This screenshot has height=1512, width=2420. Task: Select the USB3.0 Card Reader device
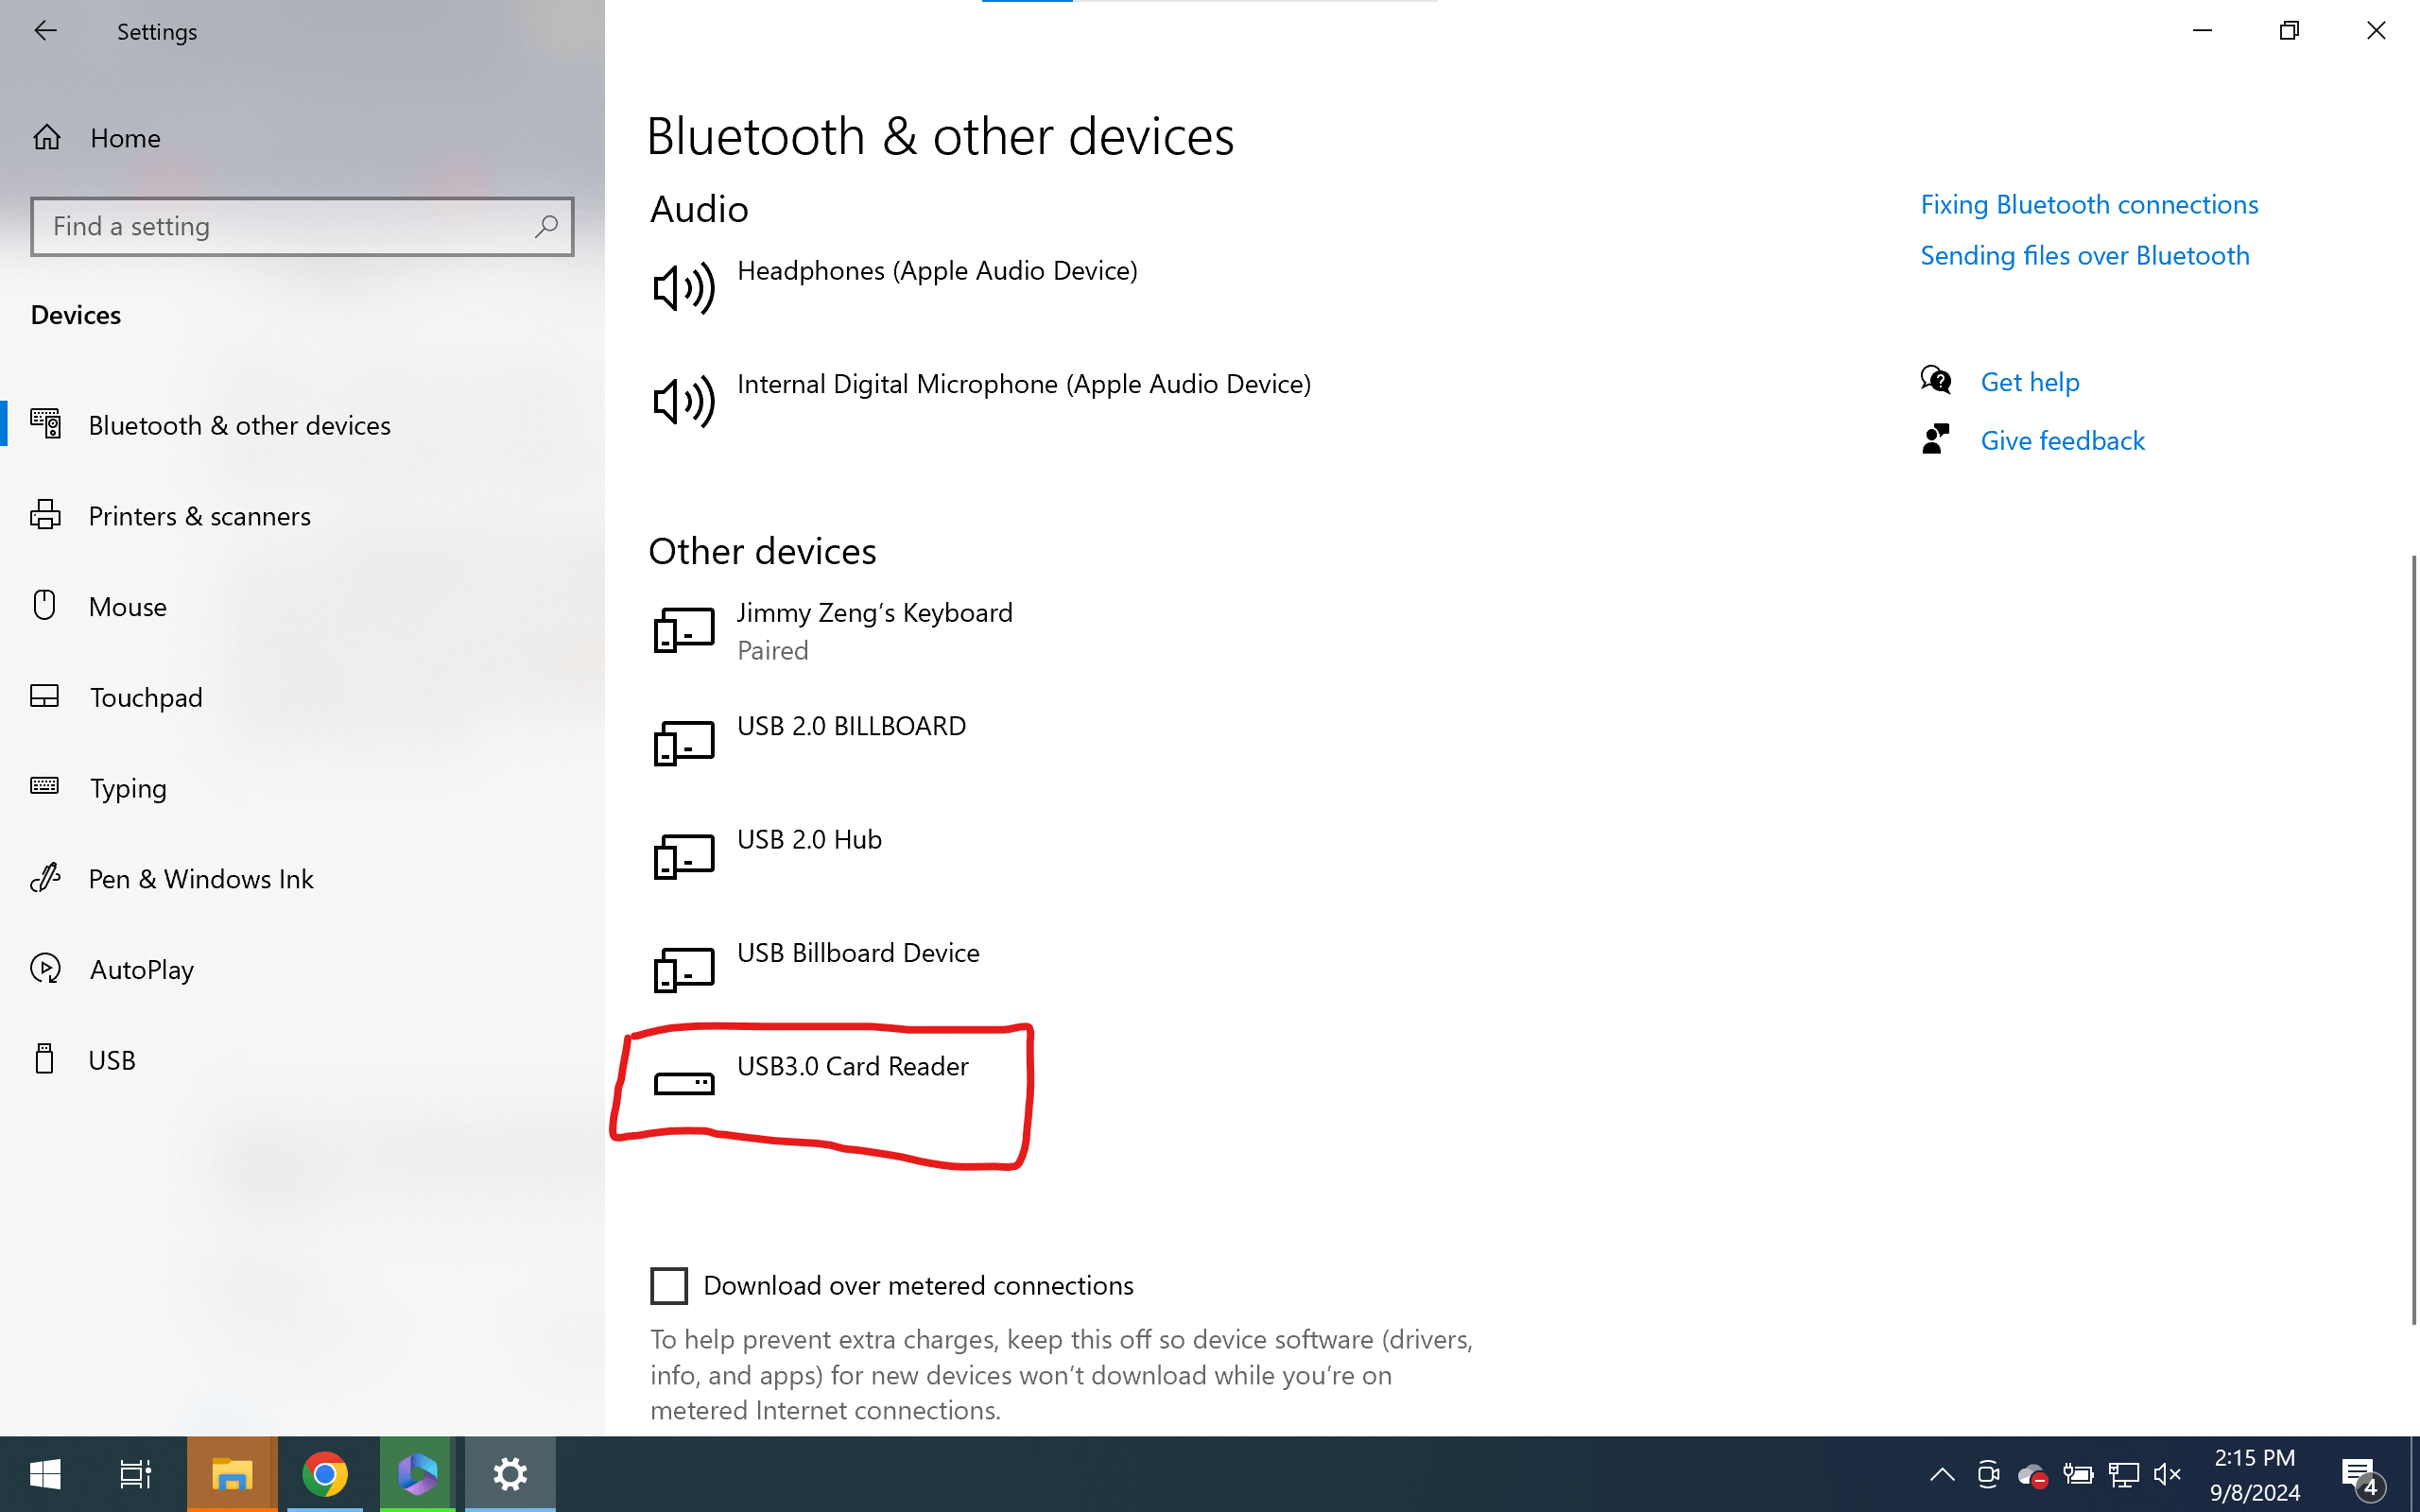click(1060, 1084)
